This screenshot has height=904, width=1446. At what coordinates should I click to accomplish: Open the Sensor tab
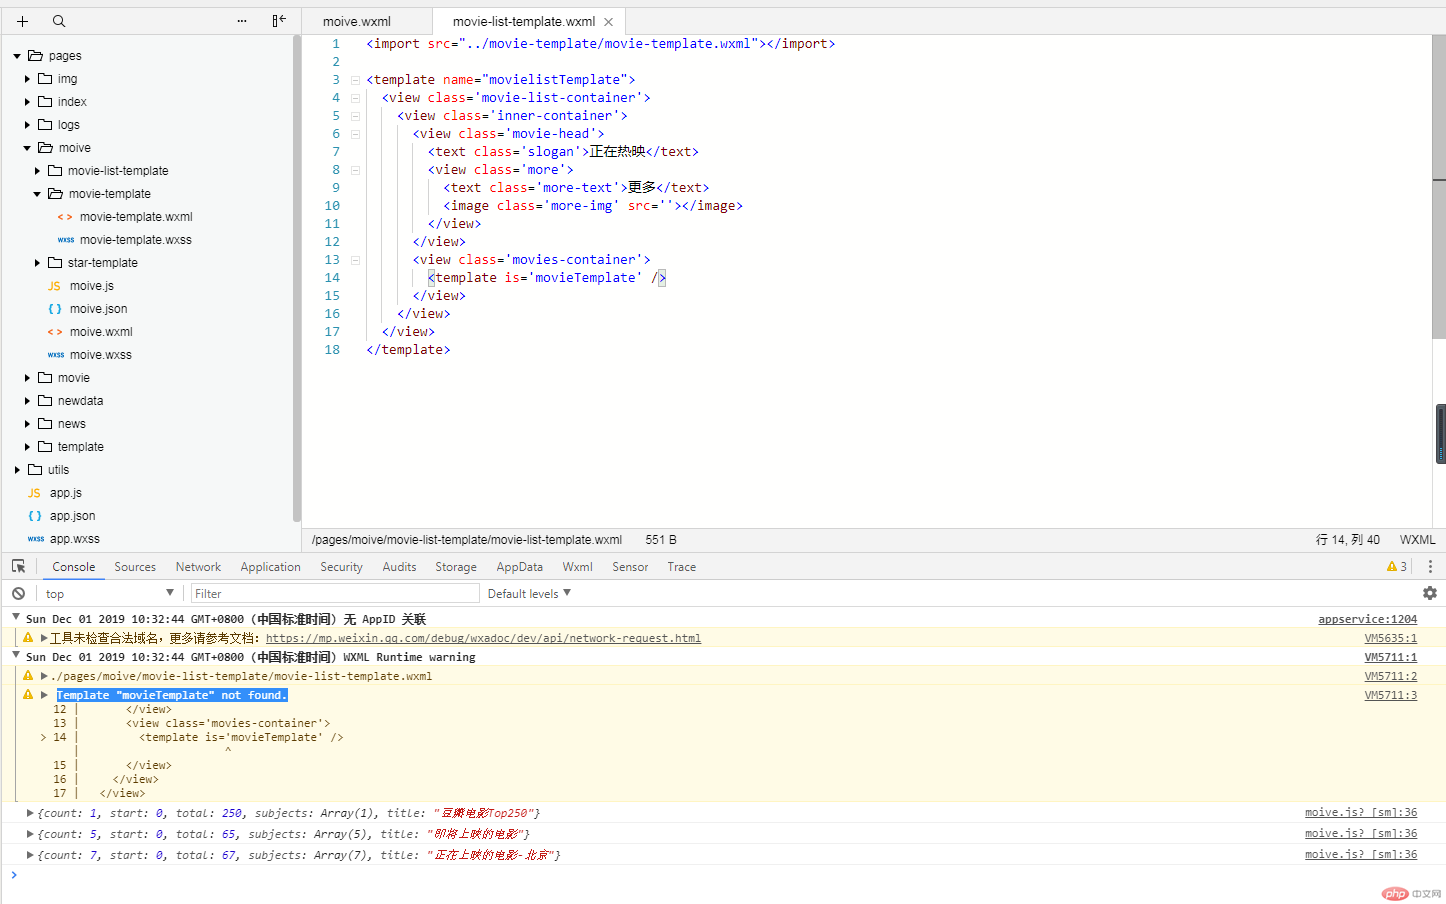click(630, 566)
